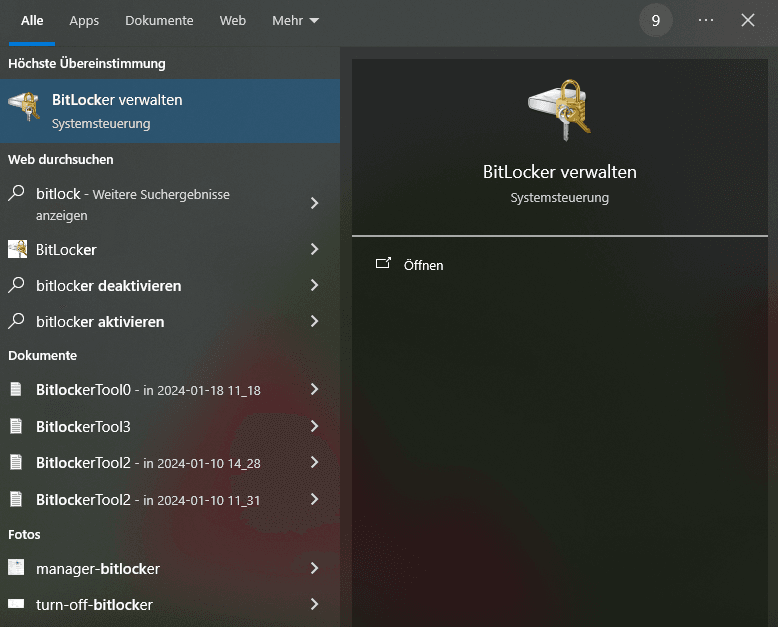Image resolution: width=778 pixels, height=627 pixels.
Task: Open BitlockerTool2 in 2024-01-10 11_31
Action: click(x=170, y=499)
